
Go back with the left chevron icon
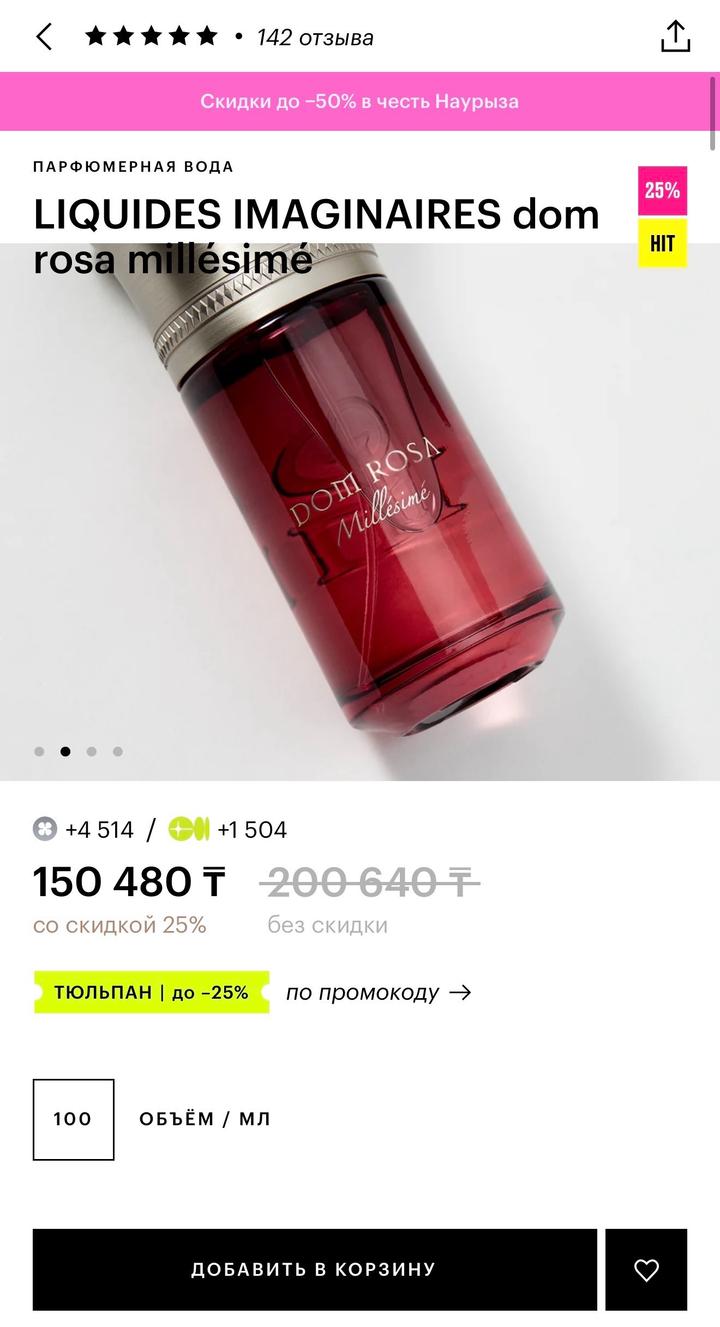(44, 37)
